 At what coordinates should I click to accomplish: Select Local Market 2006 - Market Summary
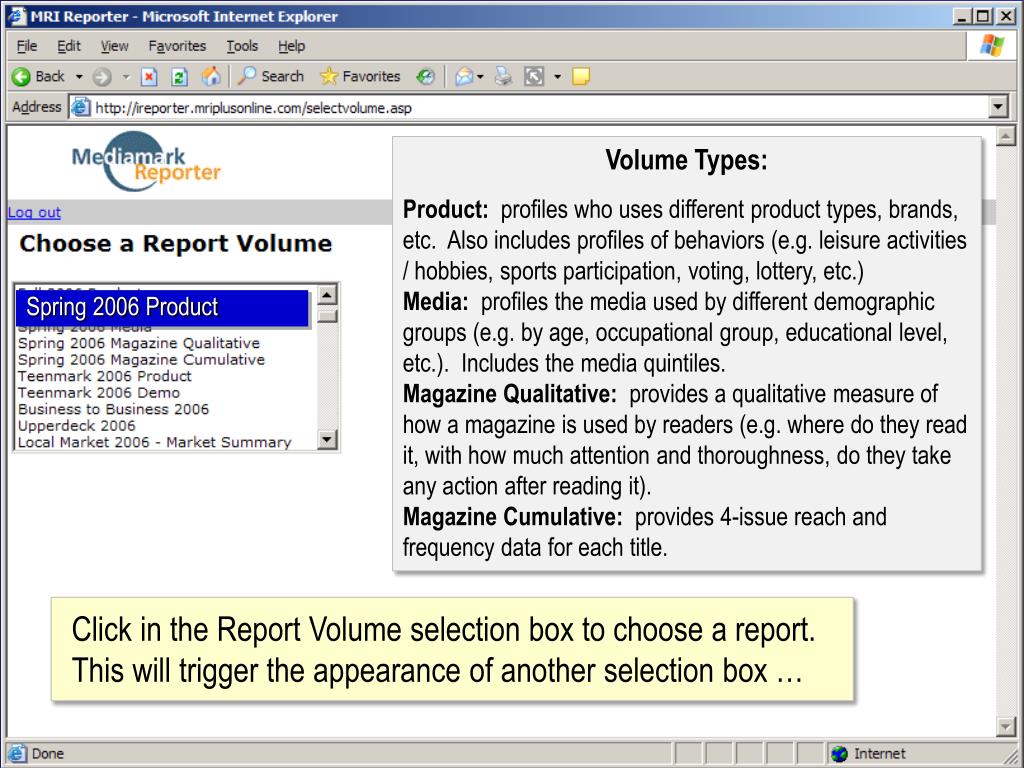pos(154,442)
